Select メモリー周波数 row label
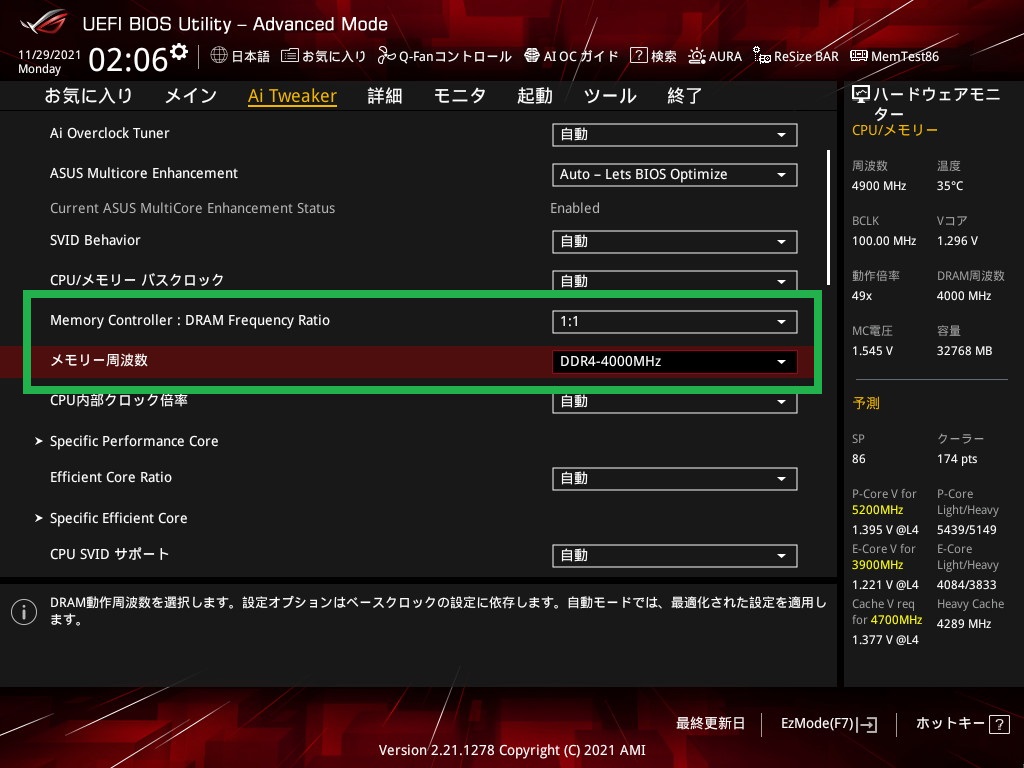Viewport: 1024px width, 768px height. tap(99, 360)
